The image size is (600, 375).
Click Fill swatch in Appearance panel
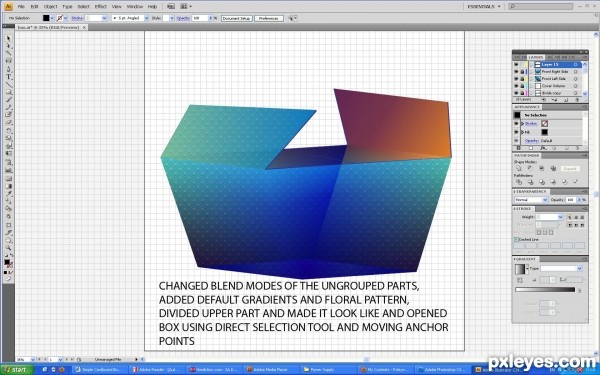click(545, 132)
